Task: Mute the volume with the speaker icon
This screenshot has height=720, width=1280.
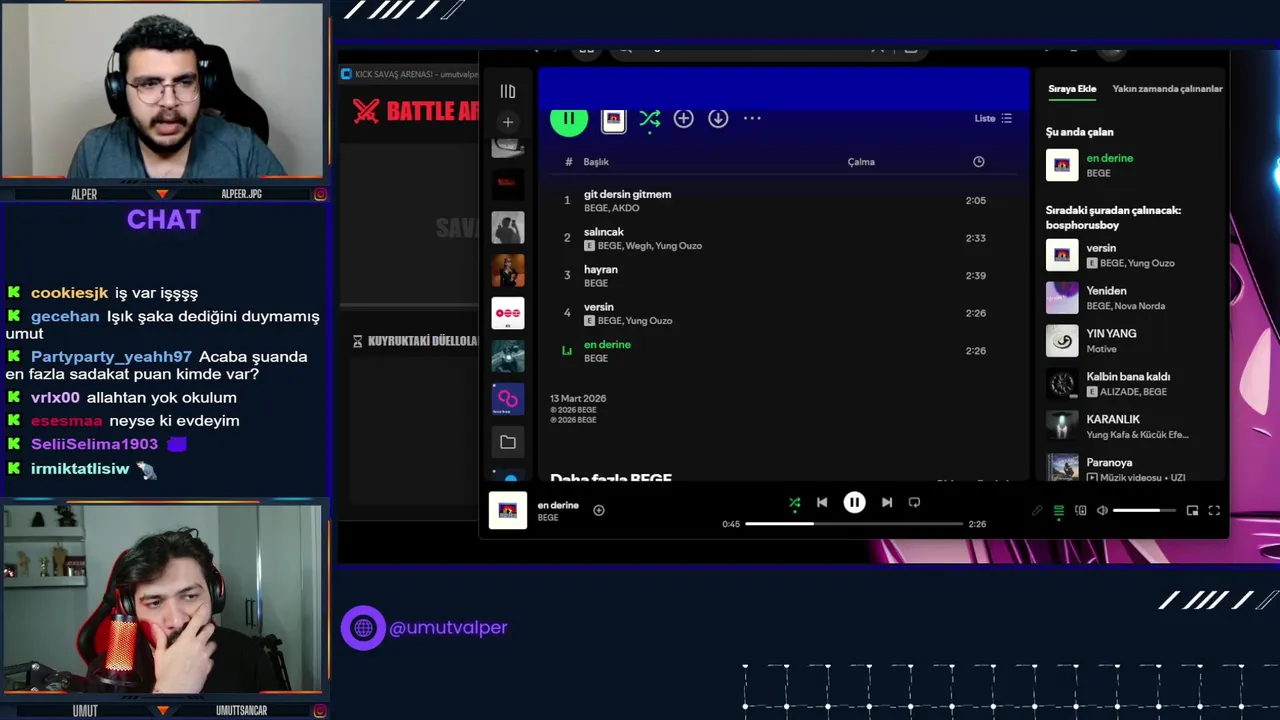Action: point(1102,511)
